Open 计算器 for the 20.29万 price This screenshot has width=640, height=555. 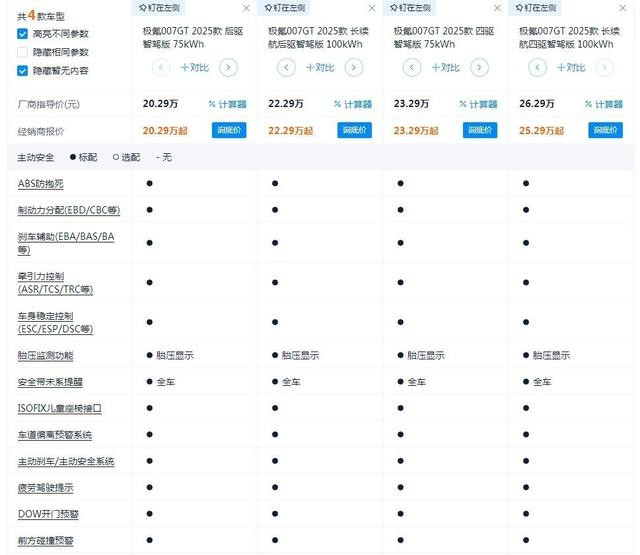tap(227, 104)
